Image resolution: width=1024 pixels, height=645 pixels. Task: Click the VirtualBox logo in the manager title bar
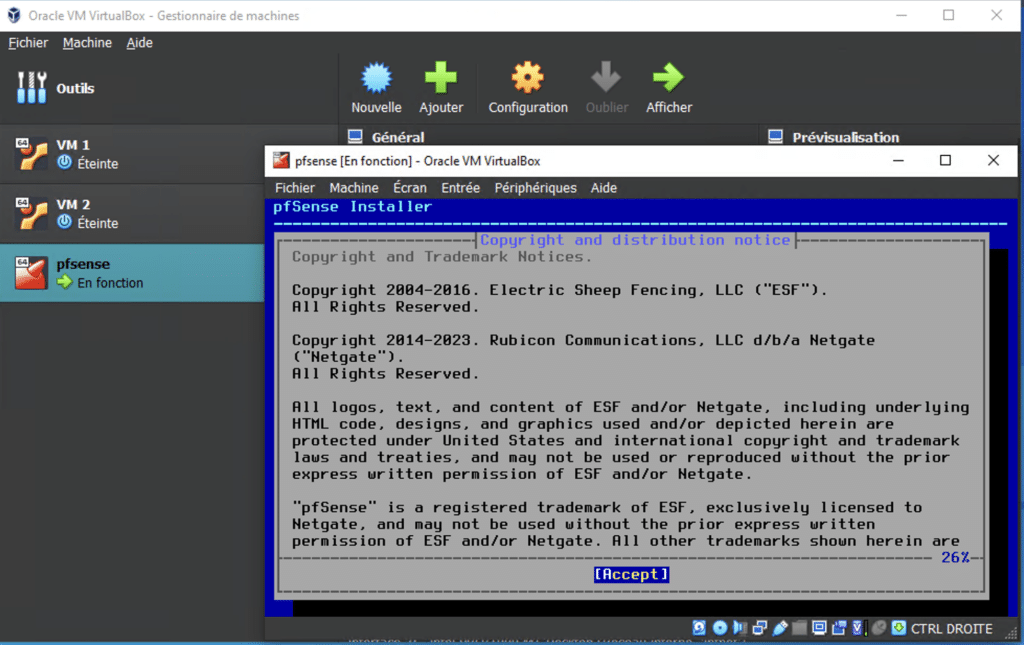coord(14,15)
